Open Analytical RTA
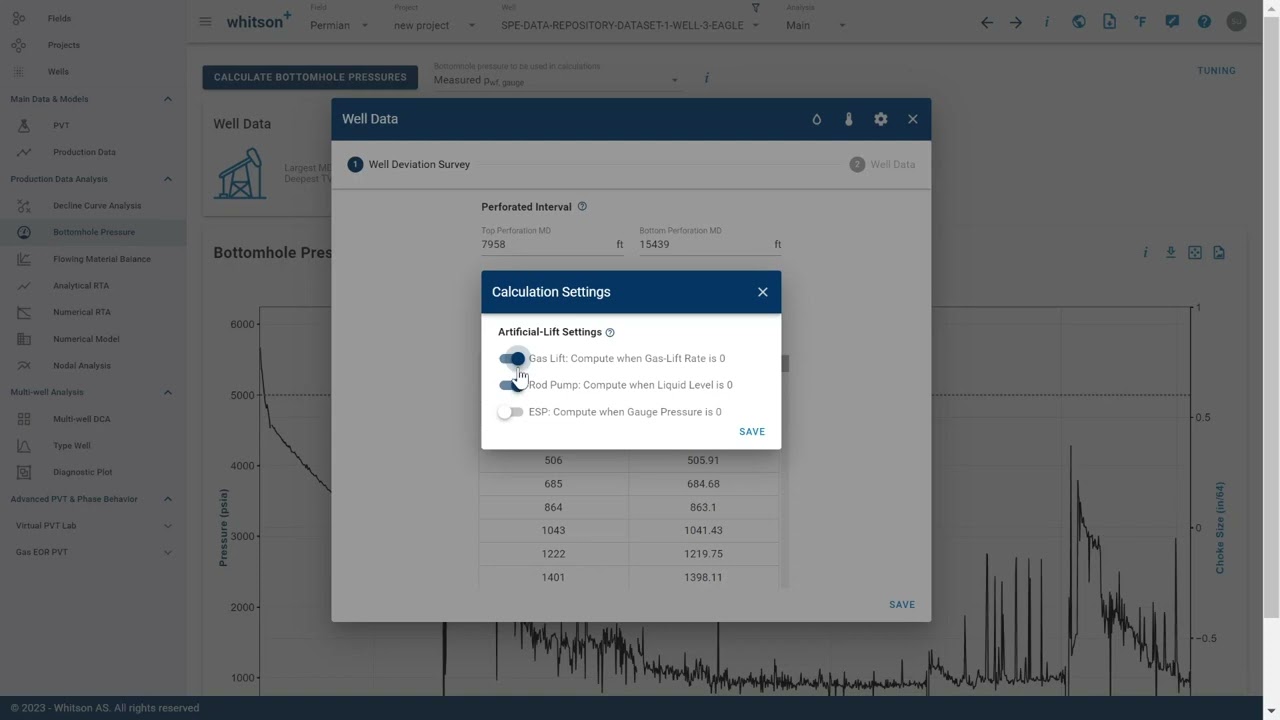1280x720 pixels. tap(81, 286)
